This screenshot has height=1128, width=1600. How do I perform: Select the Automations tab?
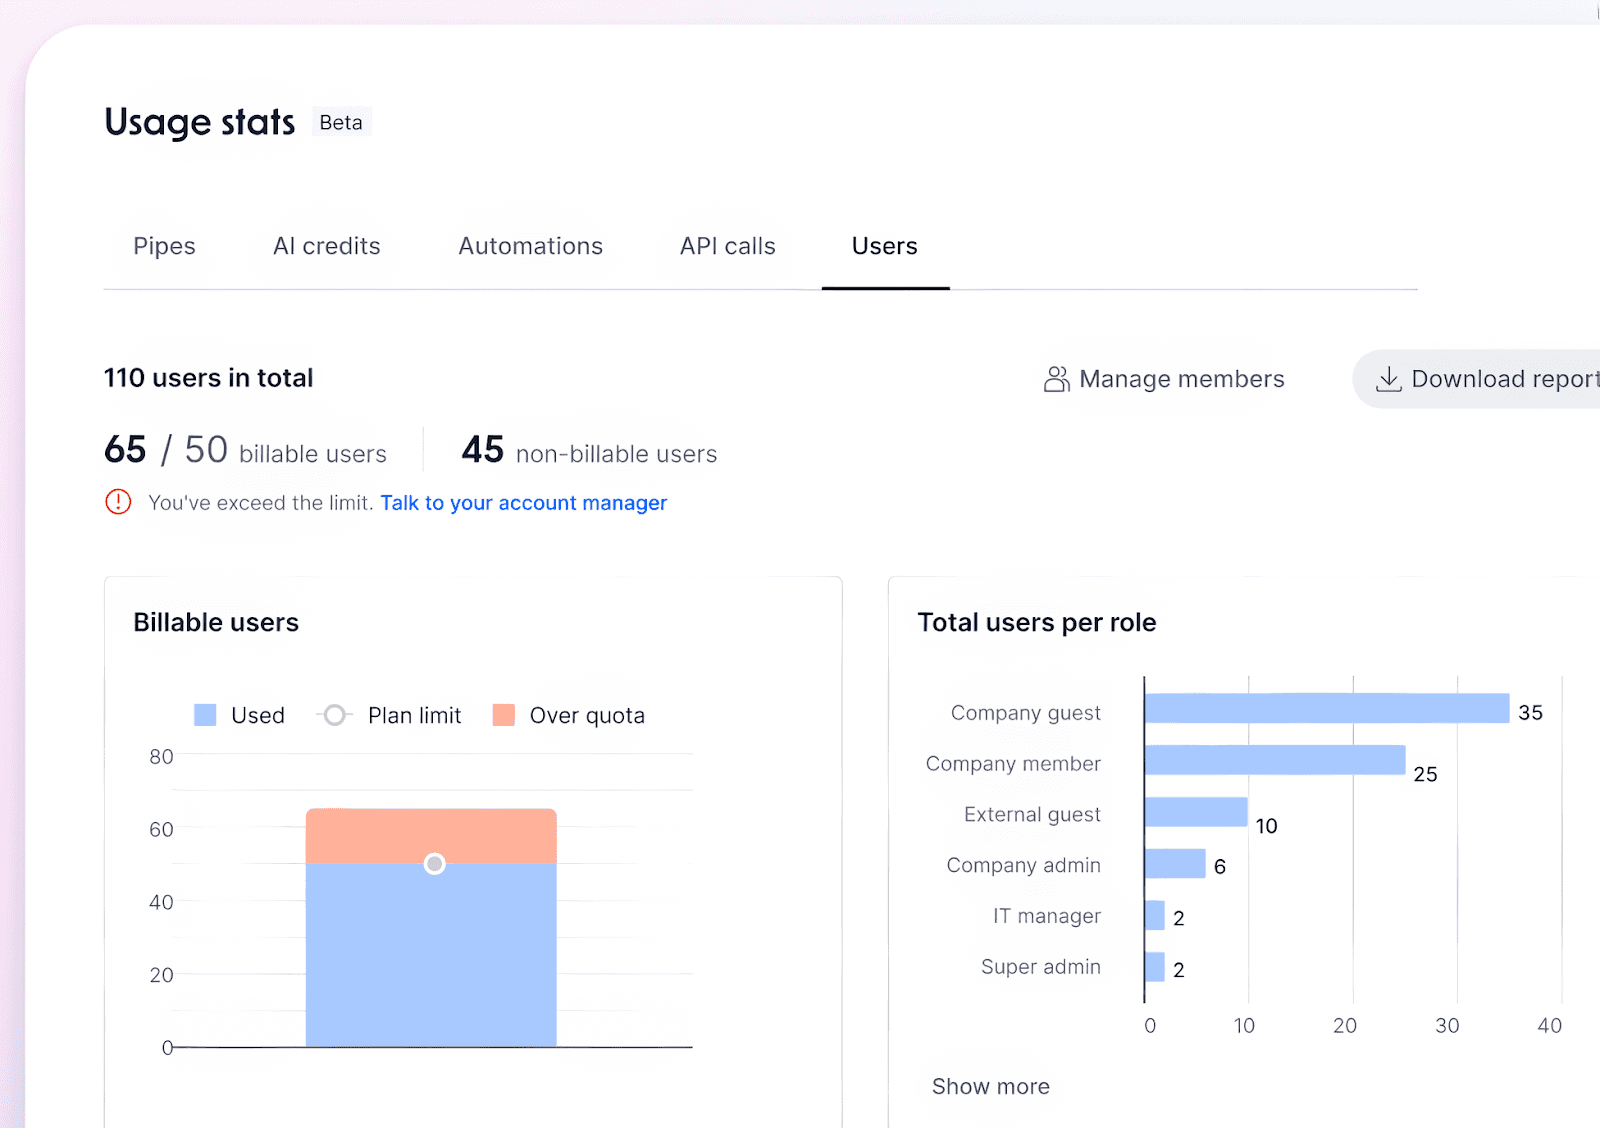[531, 246]
